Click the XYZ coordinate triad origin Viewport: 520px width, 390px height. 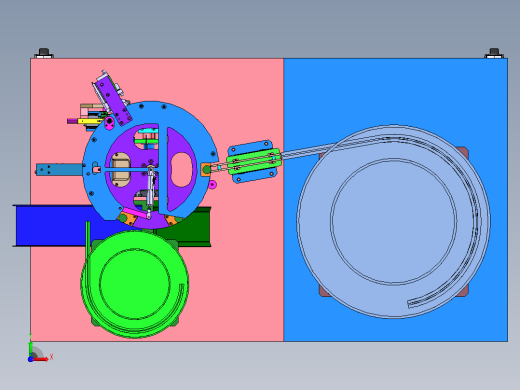point(30,359)
